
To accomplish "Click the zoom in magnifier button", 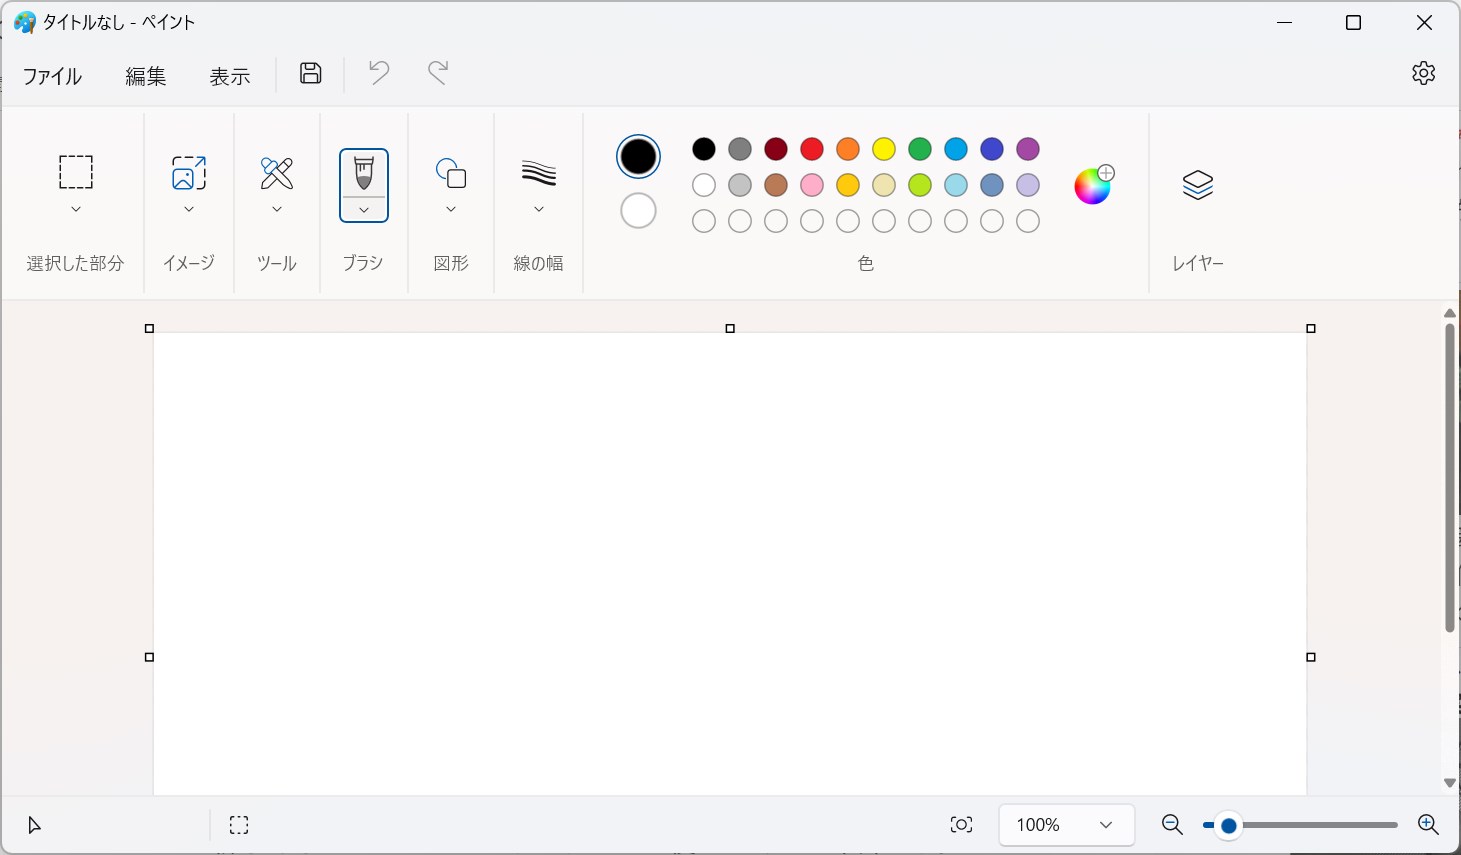I will pyautogui.click(x=1428, y=825).
